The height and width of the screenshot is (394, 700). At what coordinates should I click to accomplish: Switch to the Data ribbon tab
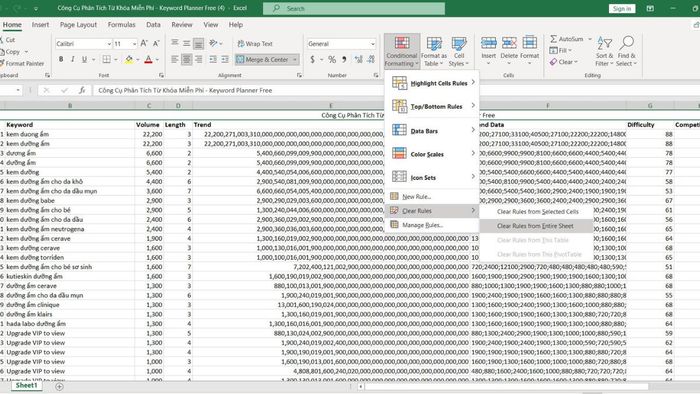[x=153, y=25]
